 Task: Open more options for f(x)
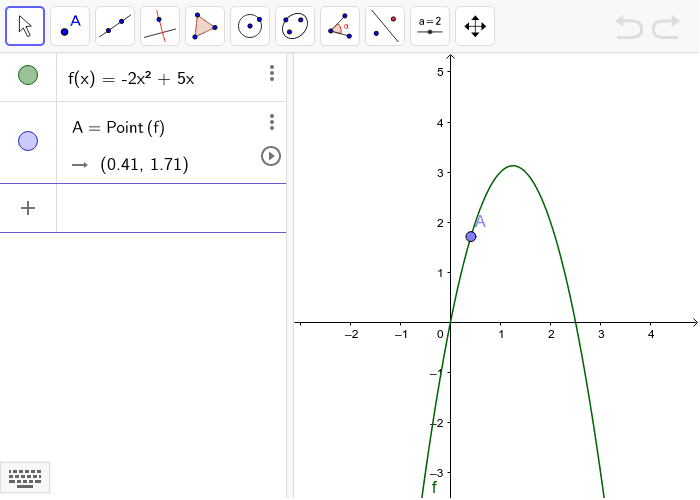pos(272,73)
